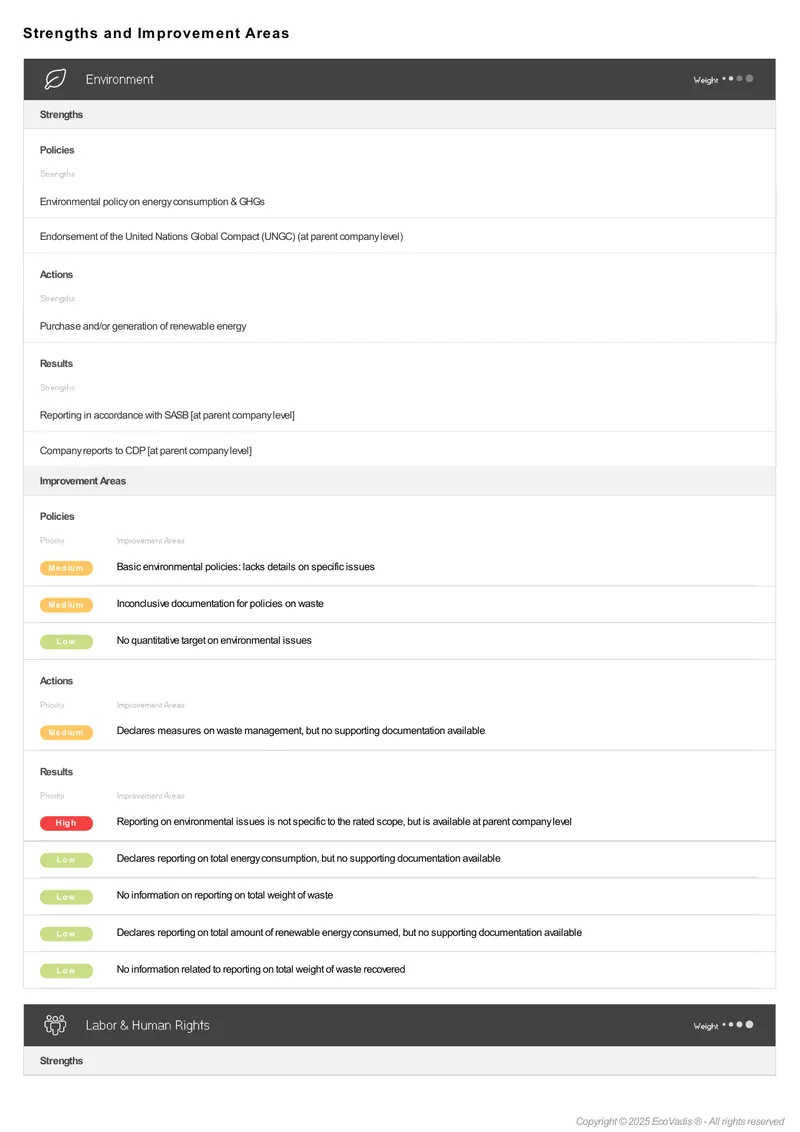Expand the Environment section header
This screenshot has height=1132, width=800.
click(399, 79)
